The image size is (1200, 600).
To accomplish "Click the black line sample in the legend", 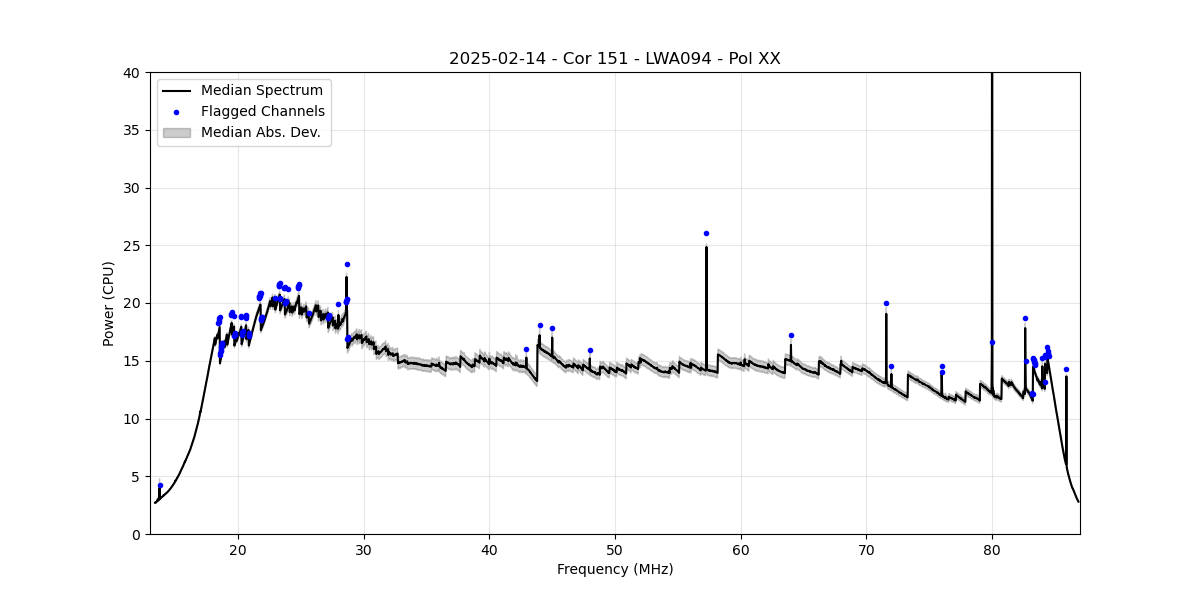I will click(176, 91).
